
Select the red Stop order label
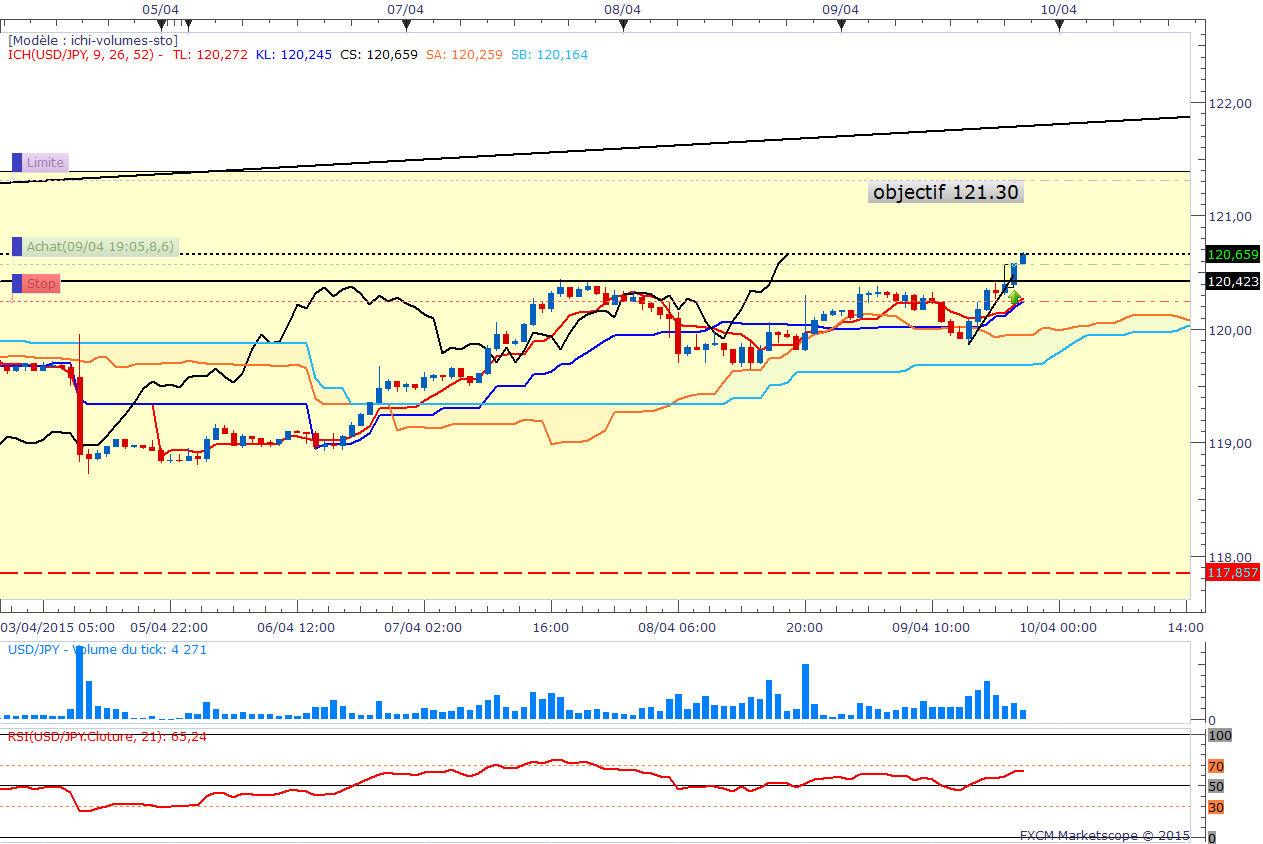point(42,284)
